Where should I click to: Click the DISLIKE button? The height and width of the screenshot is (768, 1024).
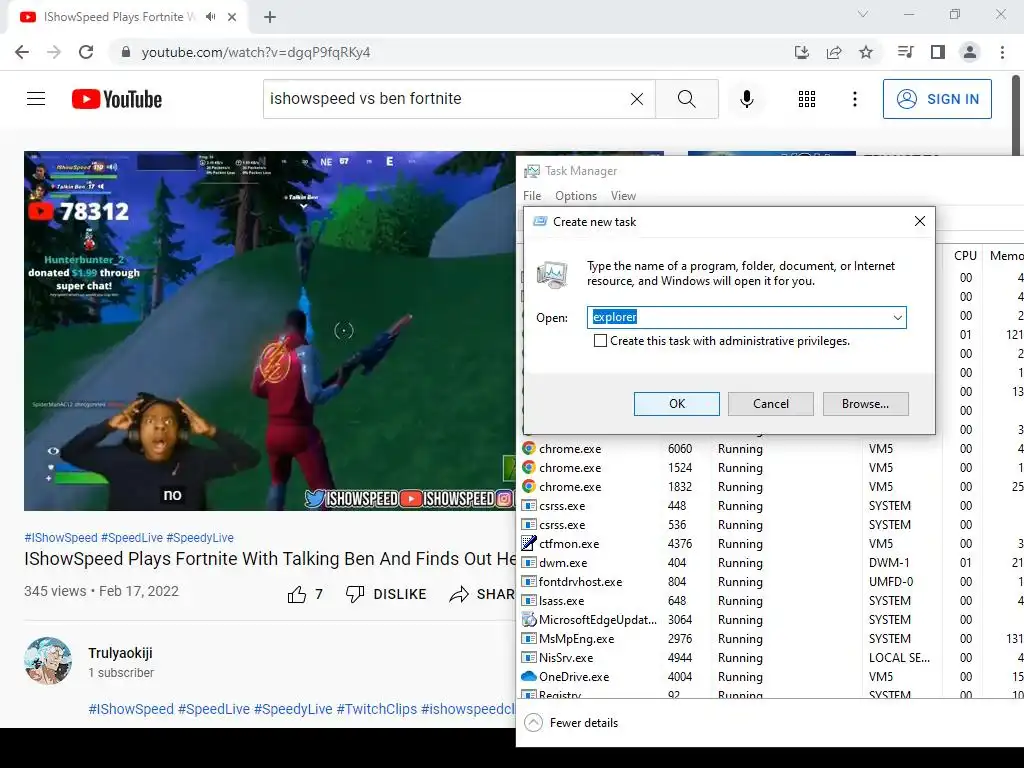point(386,594)
